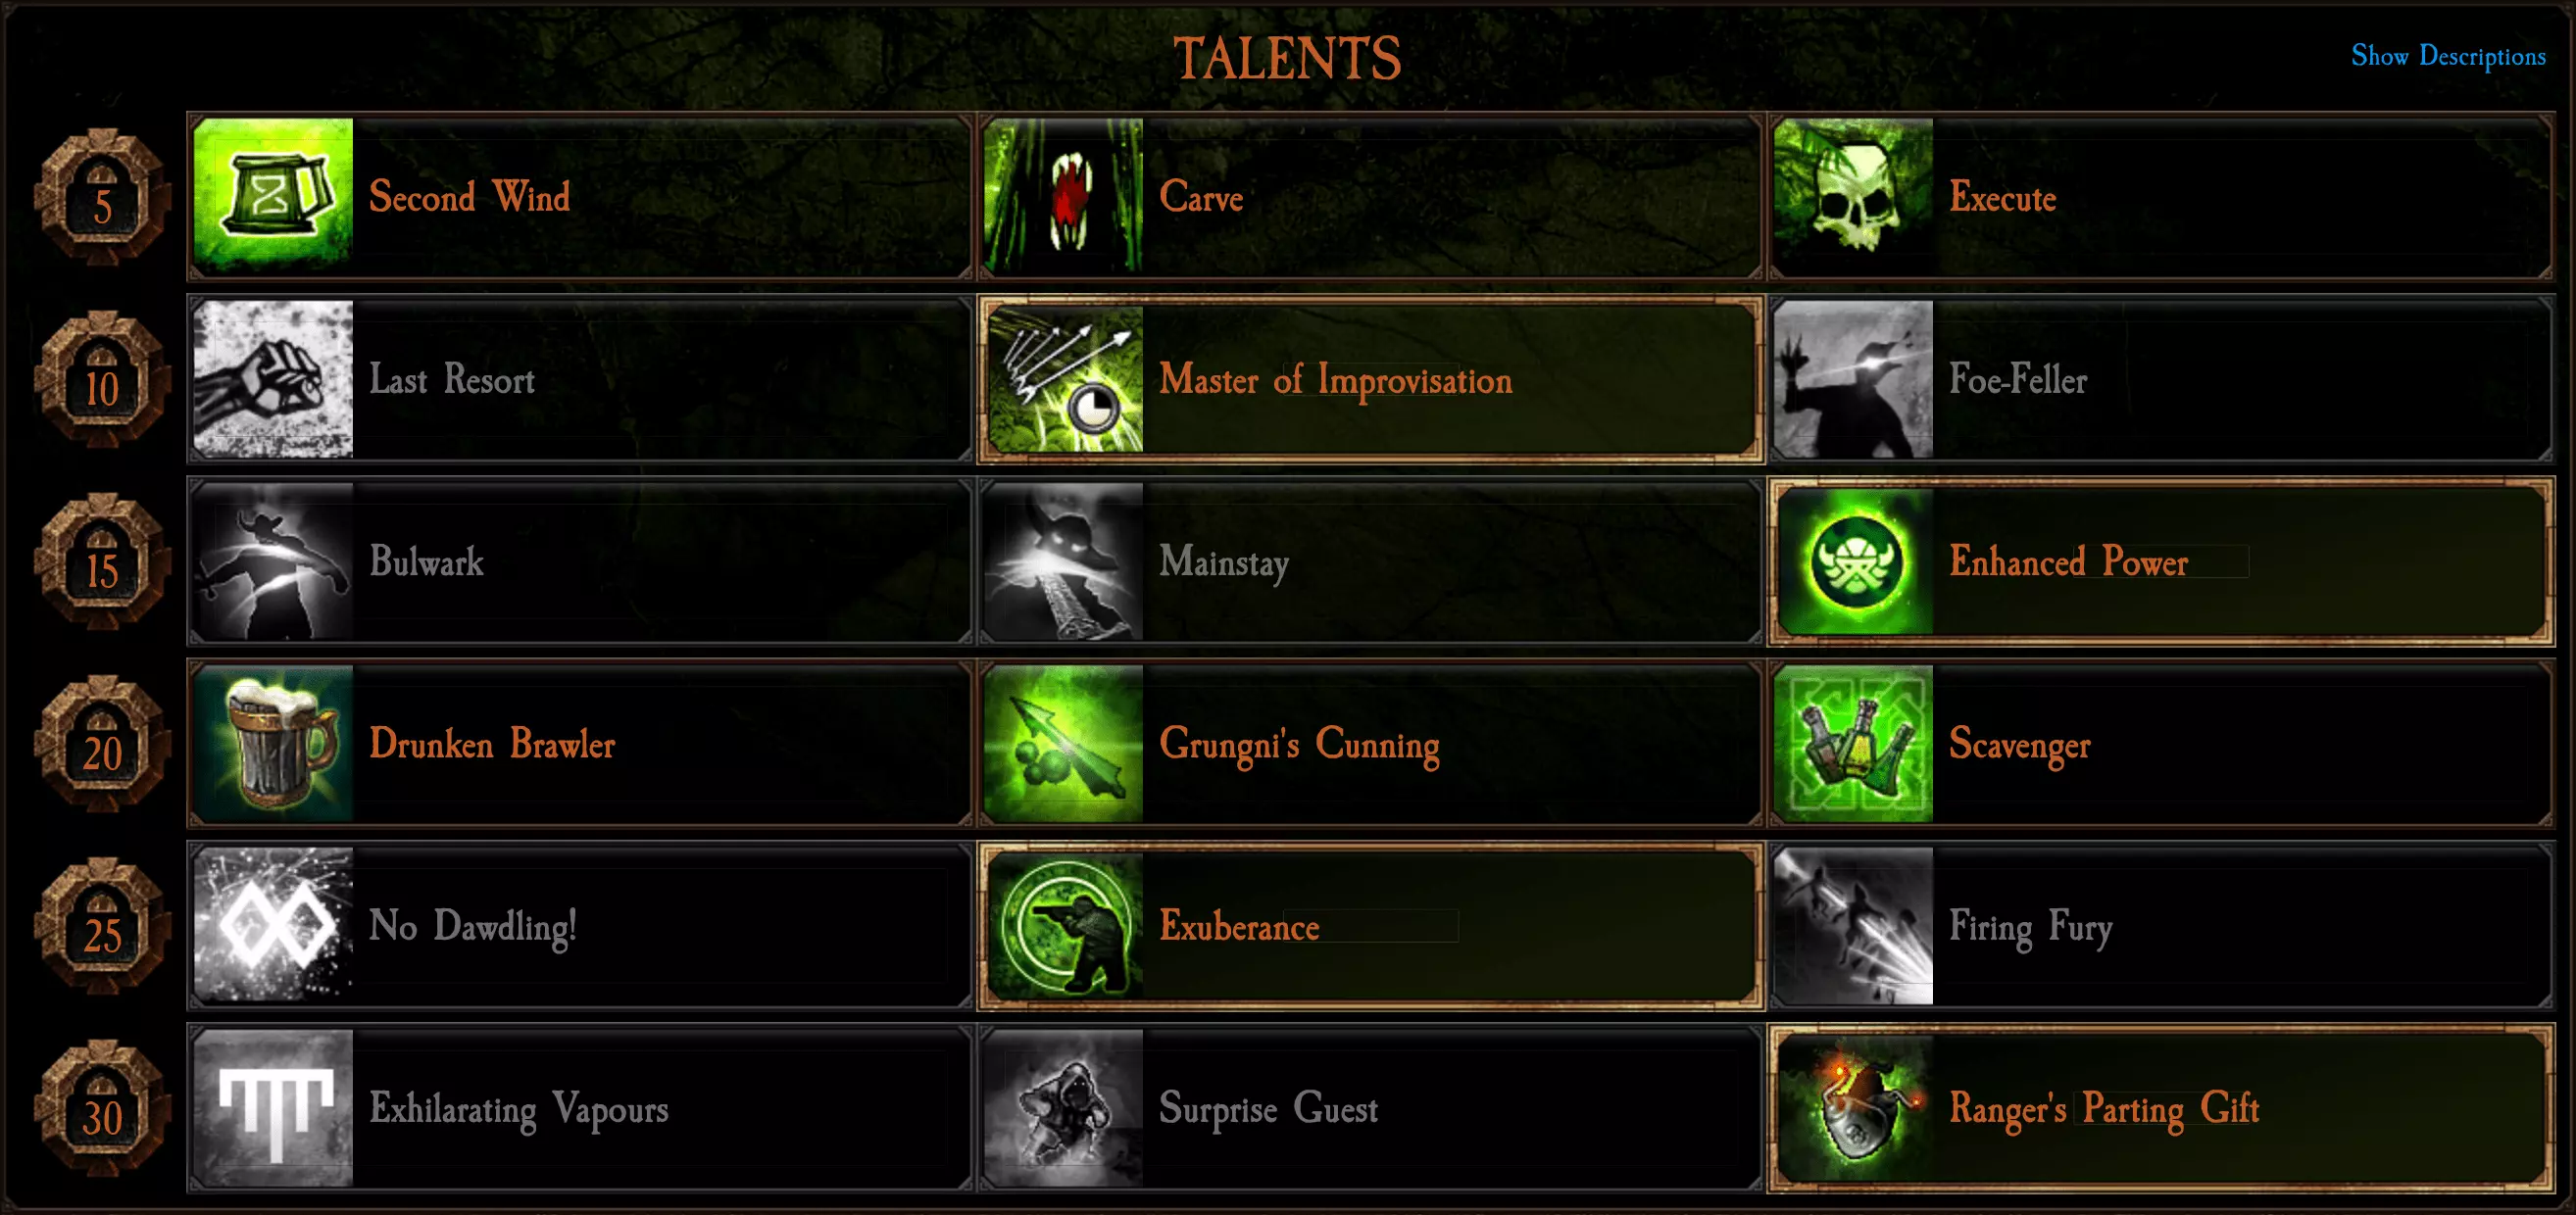
Task: Pick the Firing Fury talent
Action: [x=2160, y=925]
